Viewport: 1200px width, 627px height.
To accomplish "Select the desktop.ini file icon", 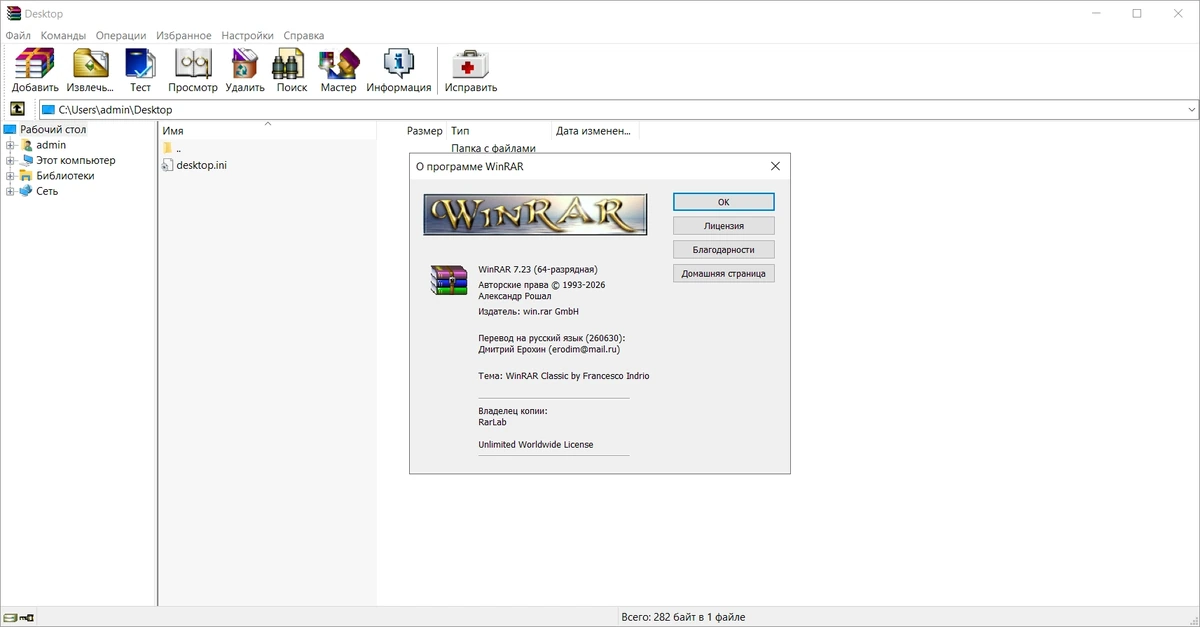I will click(167, 165).
